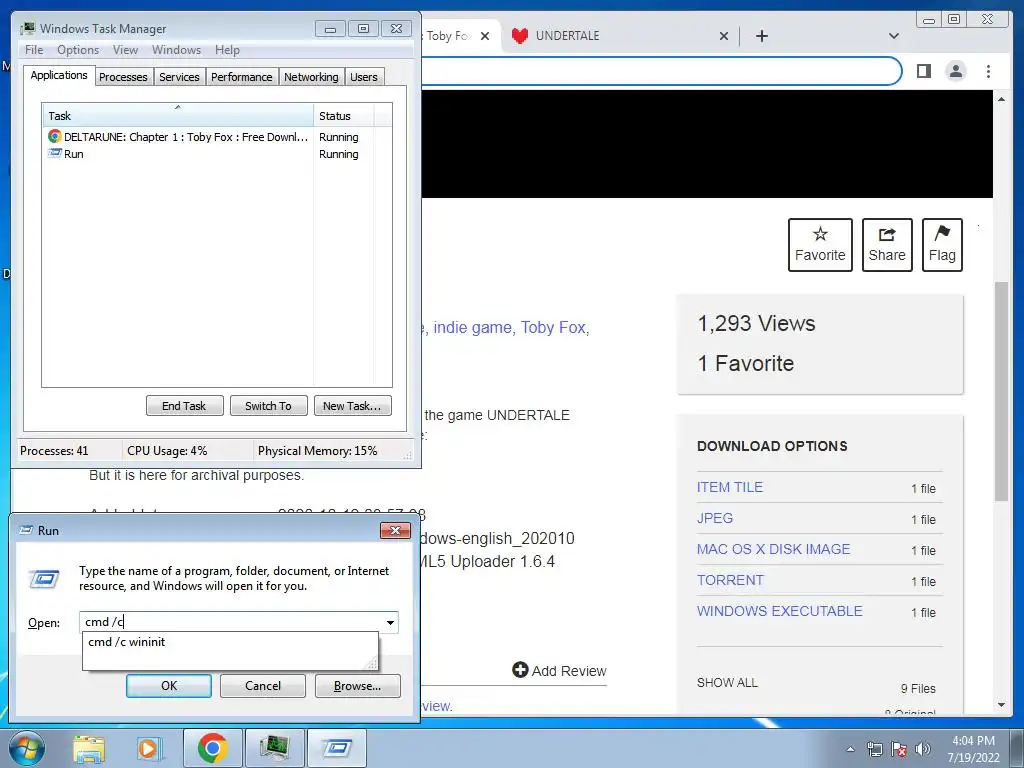
Task: Click the network tray icon
Action: point(874,749)
